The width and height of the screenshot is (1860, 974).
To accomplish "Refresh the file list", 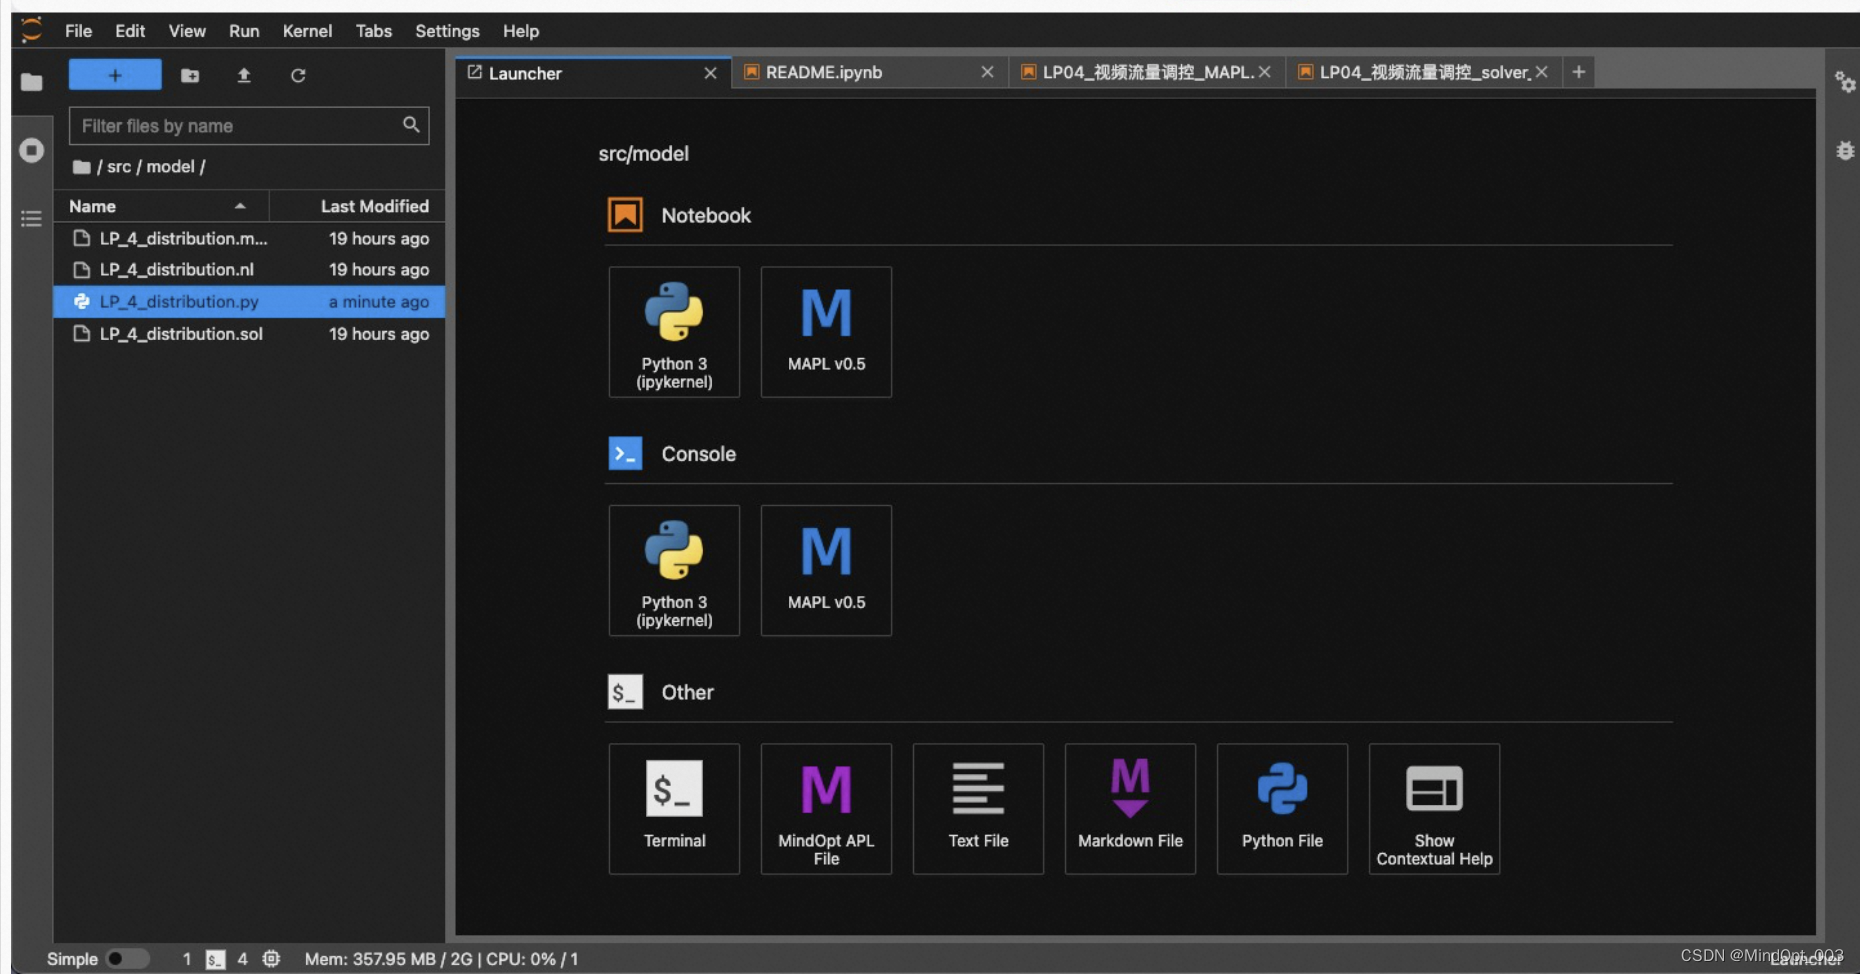I will (x=298, y=75).
